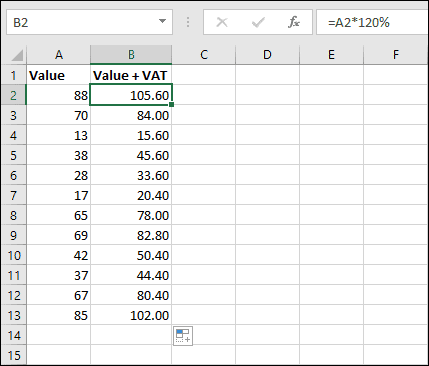Click the cell containing 42

[59, 255]
